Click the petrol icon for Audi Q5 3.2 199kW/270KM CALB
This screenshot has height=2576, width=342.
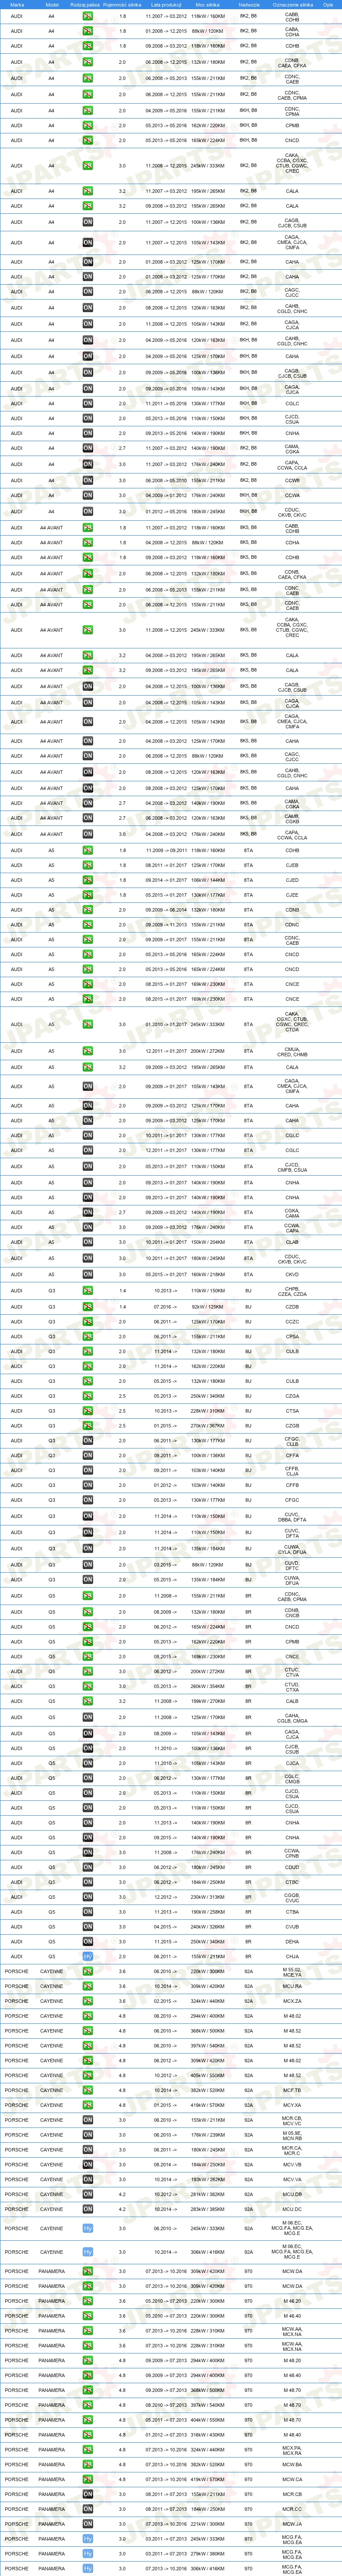coord(88,1701)
